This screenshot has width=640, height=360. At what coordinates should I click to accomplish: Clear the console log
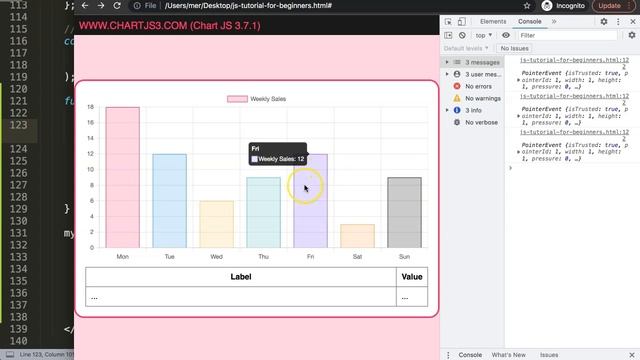[x=462, y=36]
